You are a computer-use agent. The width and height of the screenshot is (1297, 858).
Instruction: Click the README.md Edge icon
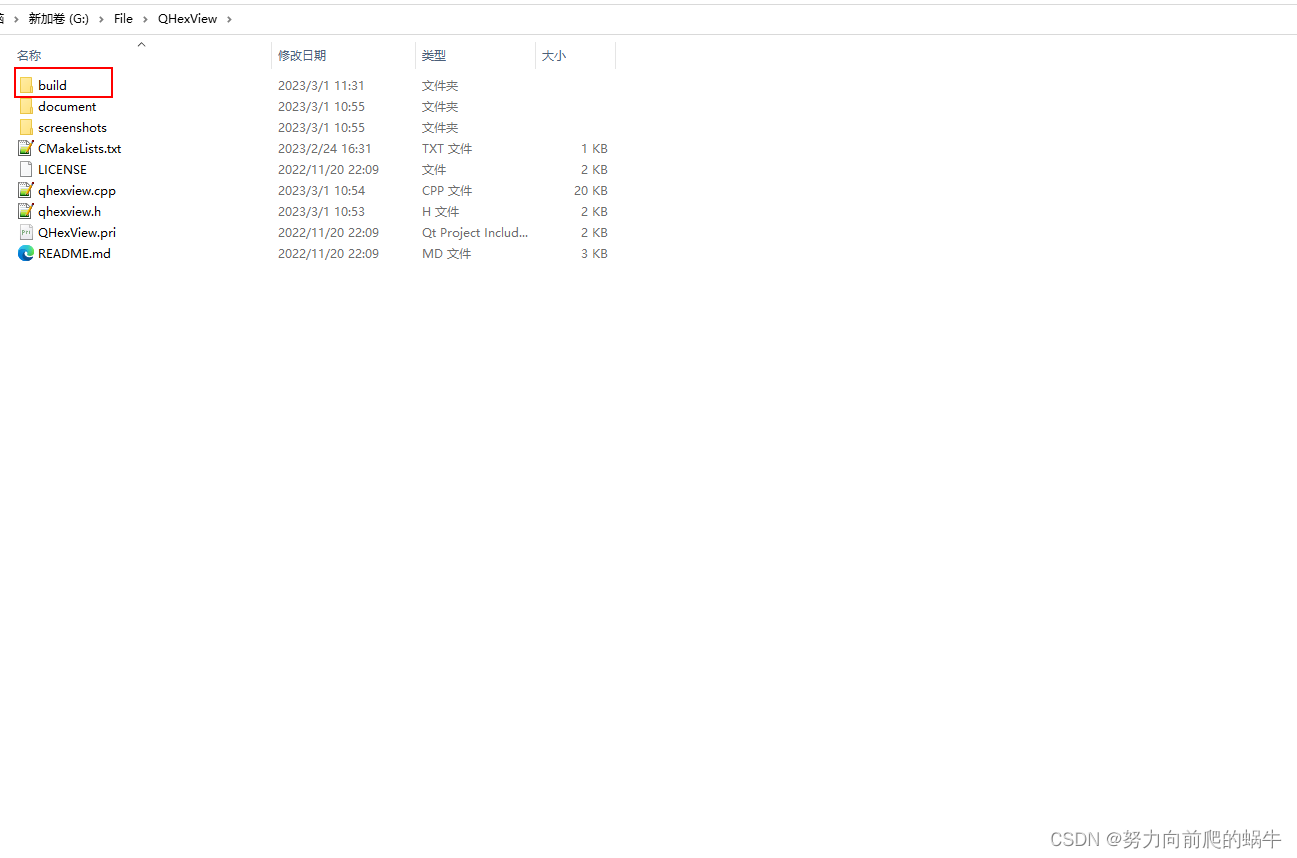(x=26, y=253)
